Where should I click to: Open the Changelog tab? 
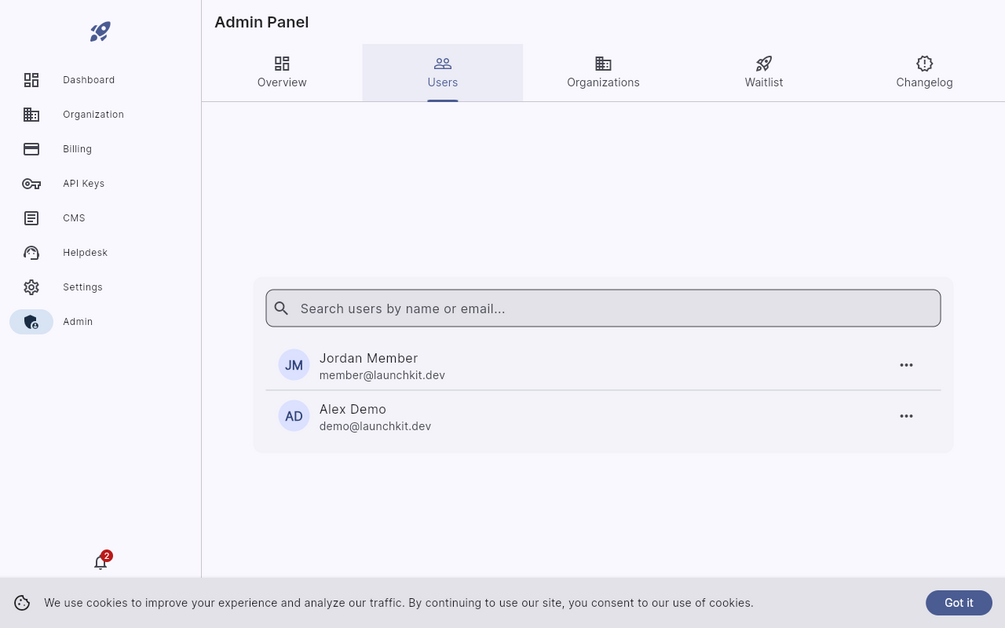(924, 72)
